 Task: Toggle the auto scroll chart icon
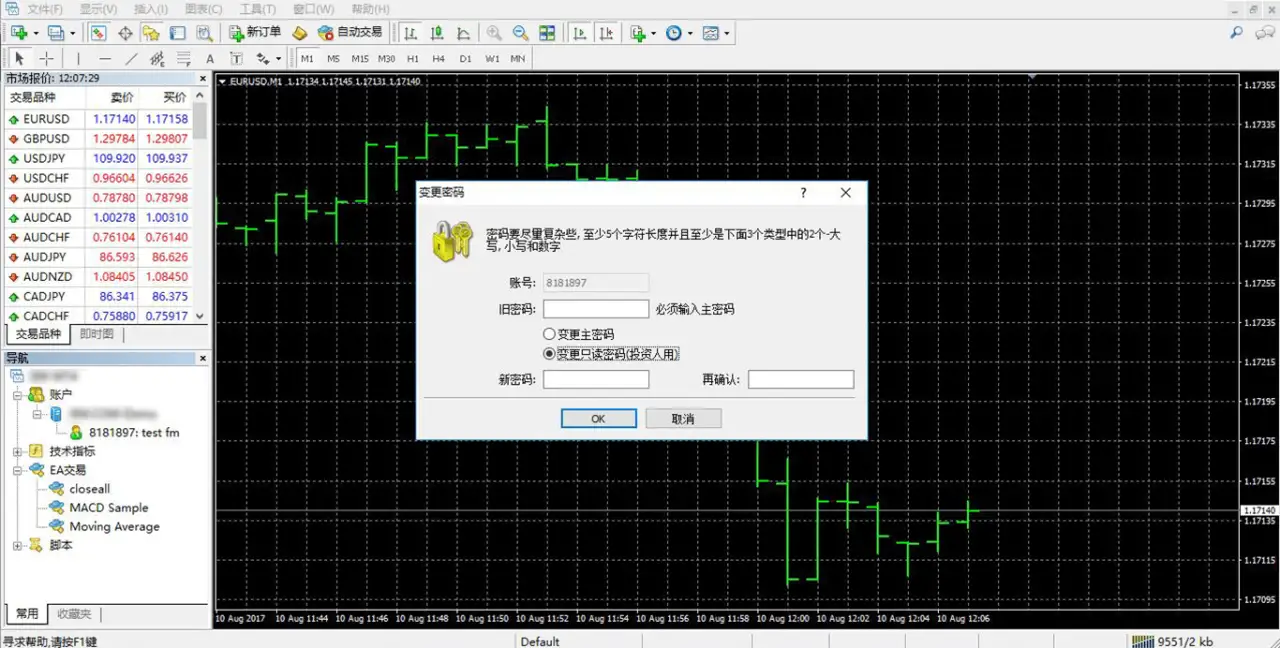point(579,33)
